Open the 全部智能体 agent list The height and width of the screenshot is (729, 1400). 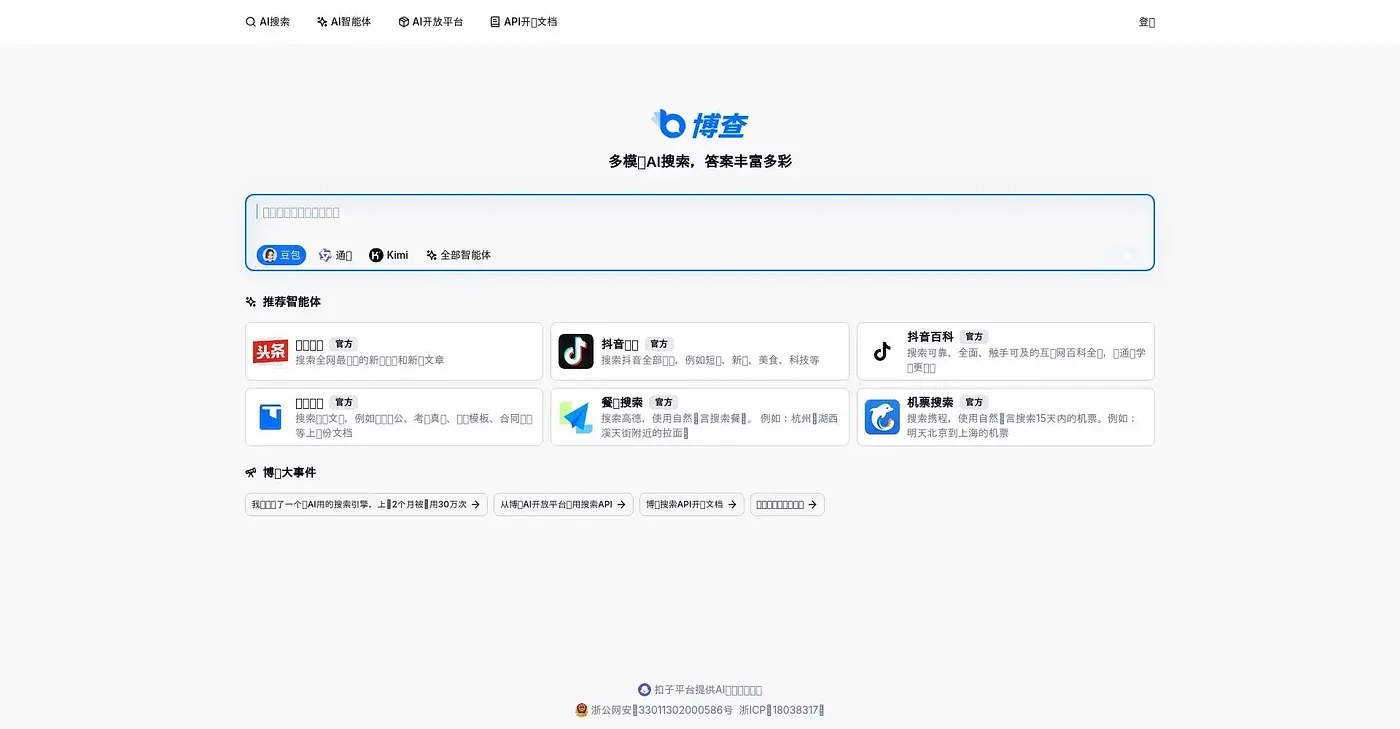[x=458, y=255]
